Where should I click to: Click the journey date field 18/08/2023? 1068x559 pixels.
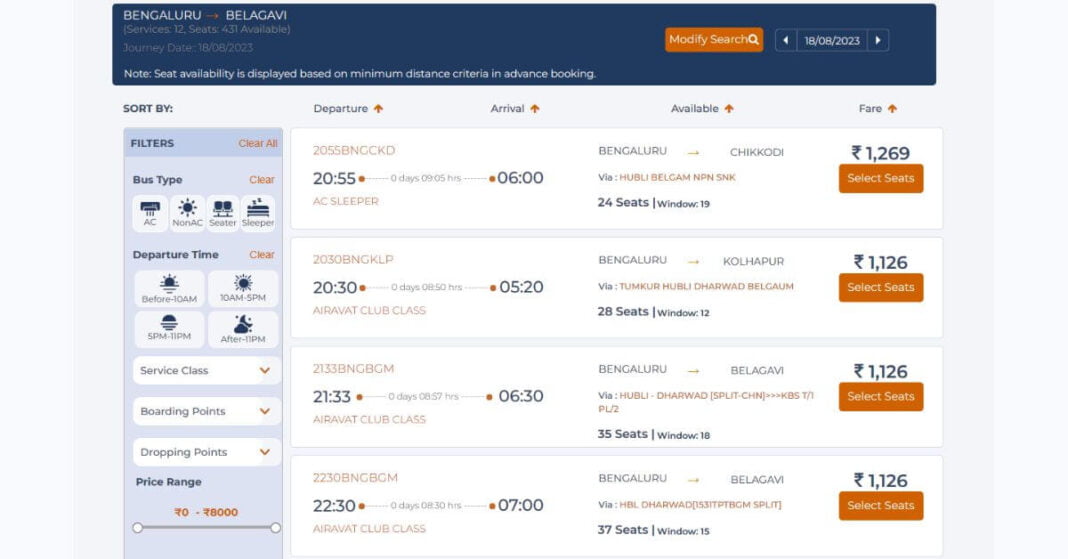tap(832, 41)
